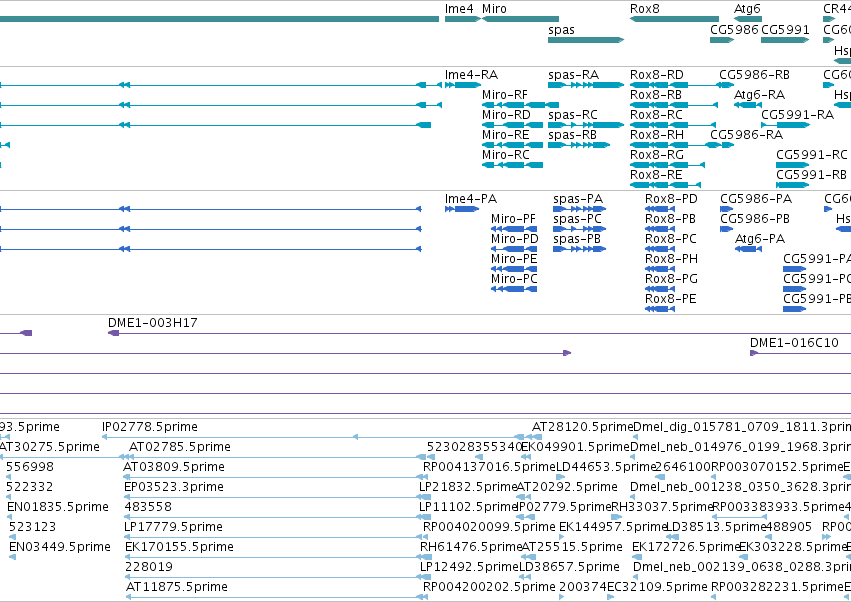The width and height of the screenshot is (851, 602).
Task: Click the Rox8-PH protein label
Action: (x=671, y=259)
